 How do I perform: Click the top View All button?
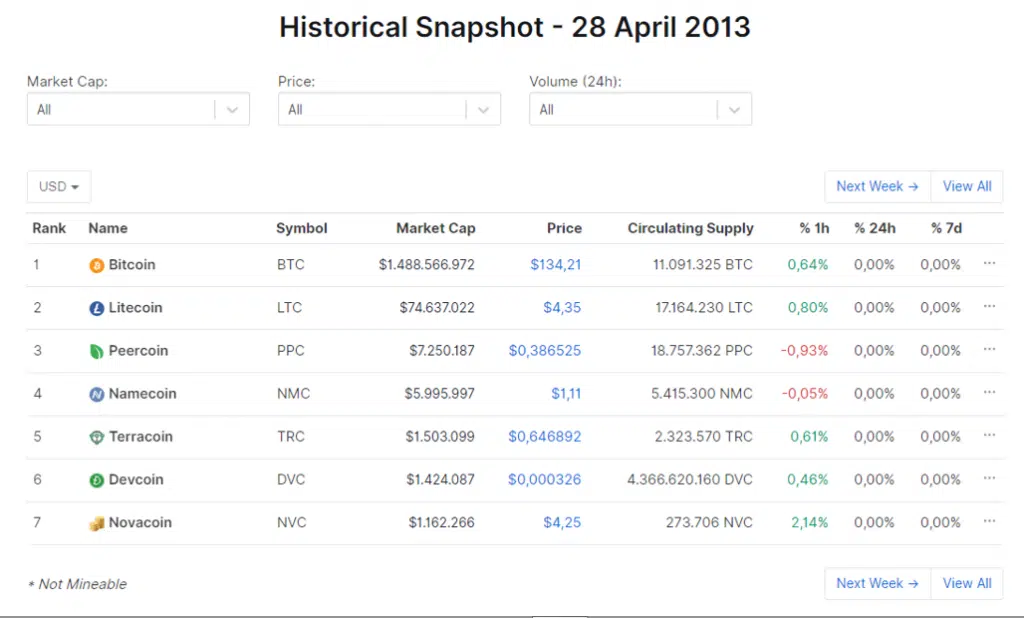point(967,187)
